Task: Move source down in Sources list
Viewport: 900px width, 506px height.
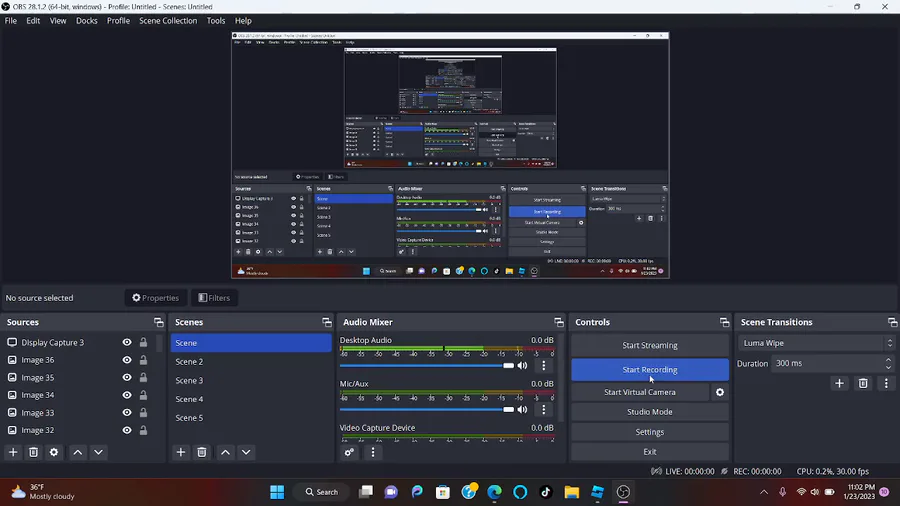Action: click(x=98, y=452)
